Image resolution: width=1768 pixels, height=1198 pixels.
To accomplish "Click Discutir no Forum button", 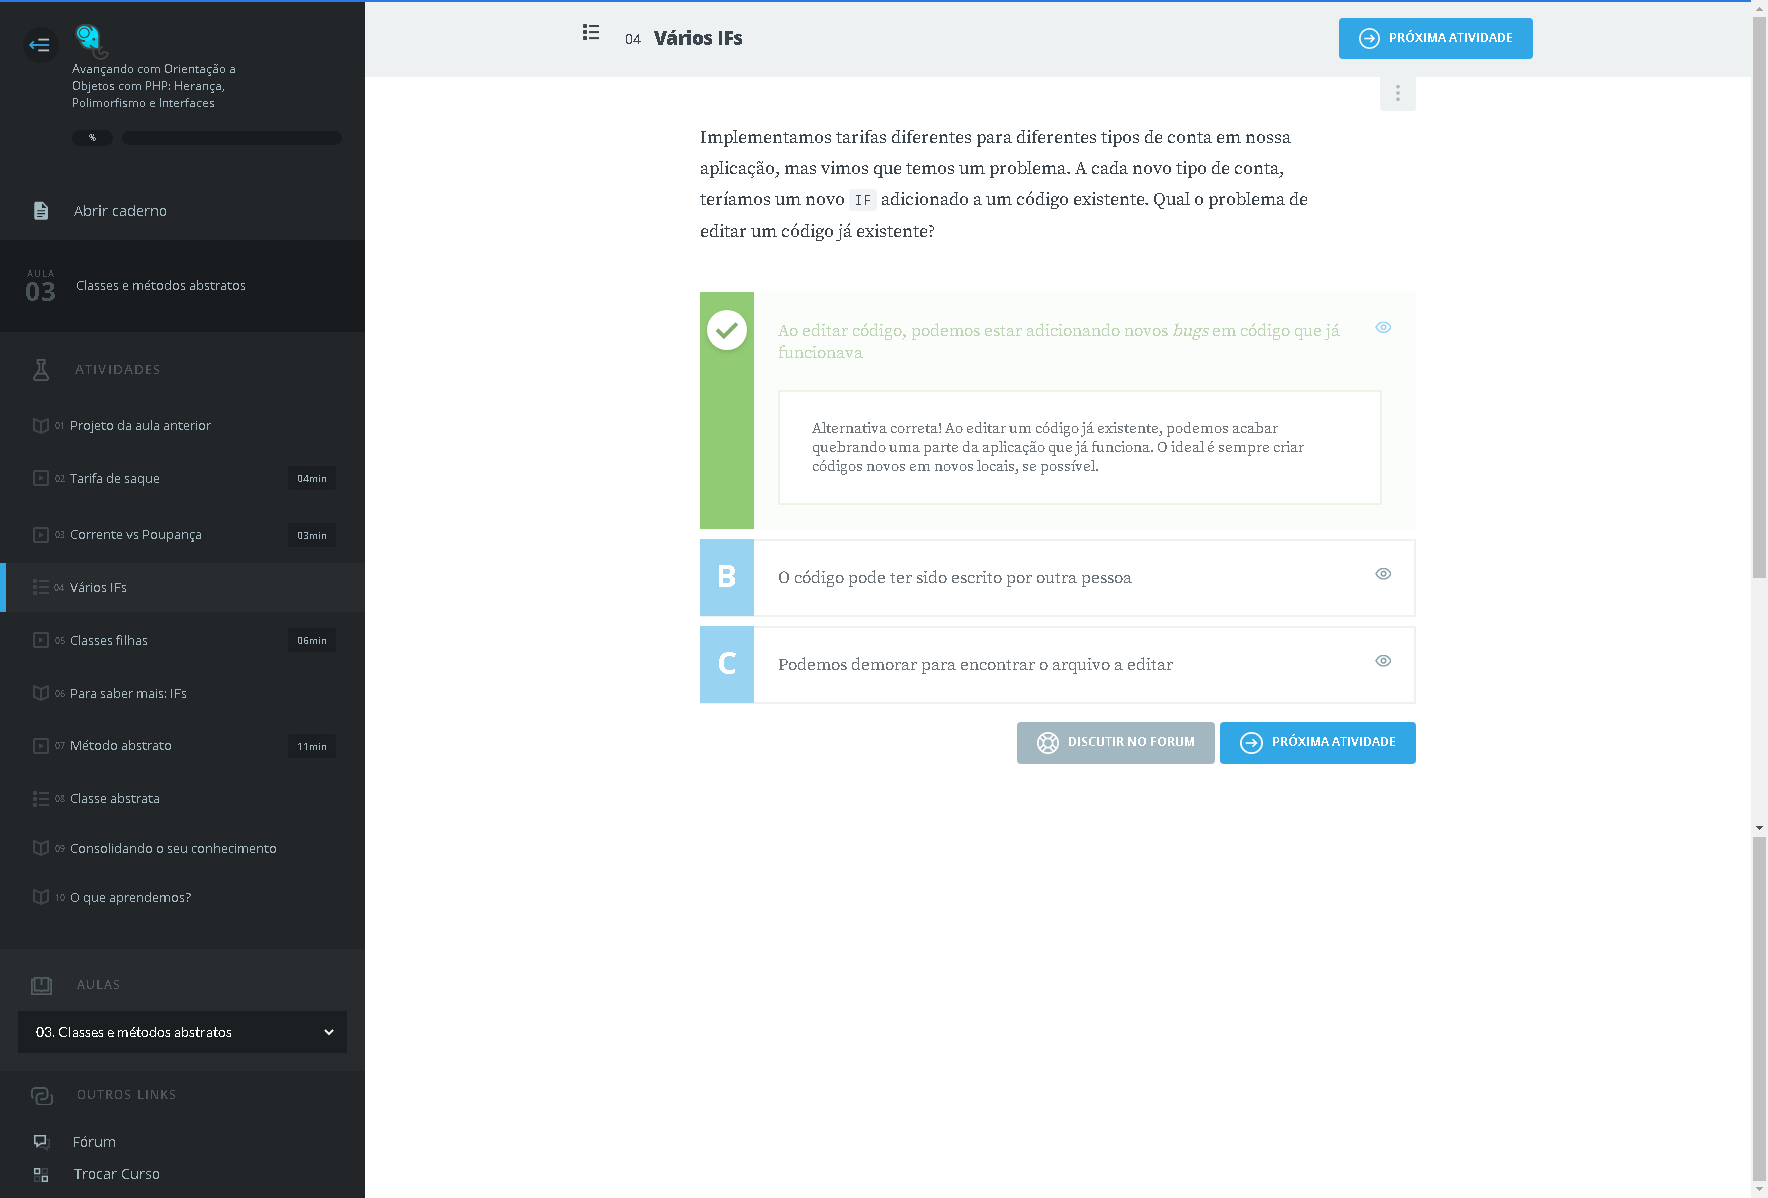I will click(1115, 742).
